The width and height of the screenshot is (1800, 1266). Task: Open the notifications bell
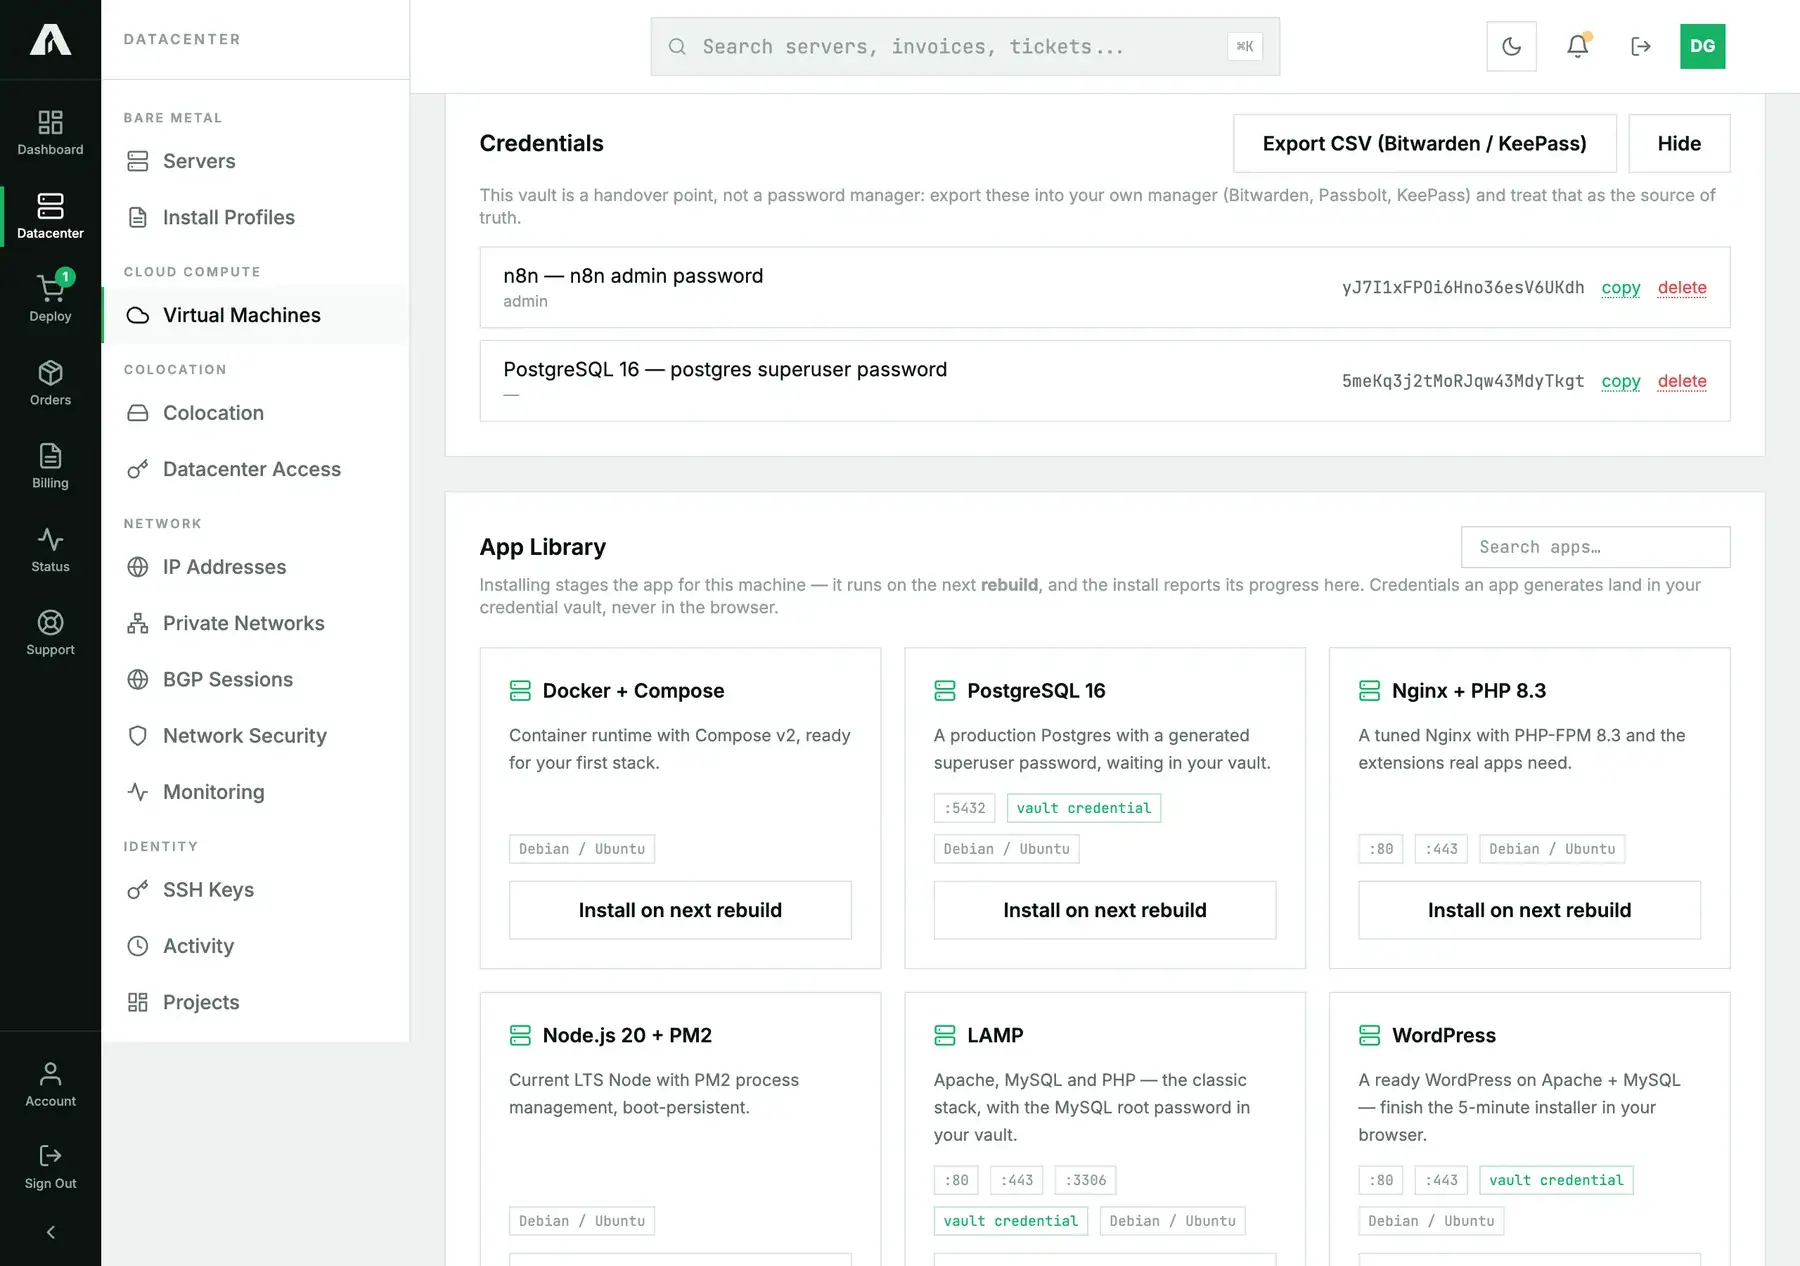pos(1577,46)
